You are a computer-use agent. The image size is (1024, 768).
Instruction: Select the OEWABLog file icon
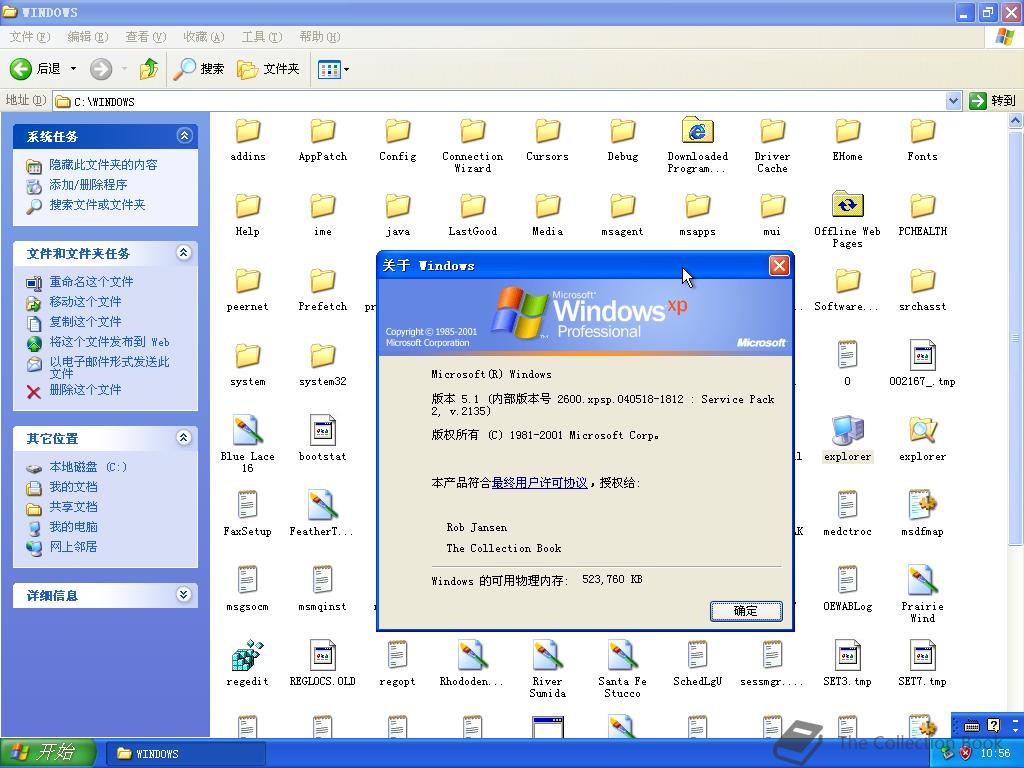click(847, 581)
